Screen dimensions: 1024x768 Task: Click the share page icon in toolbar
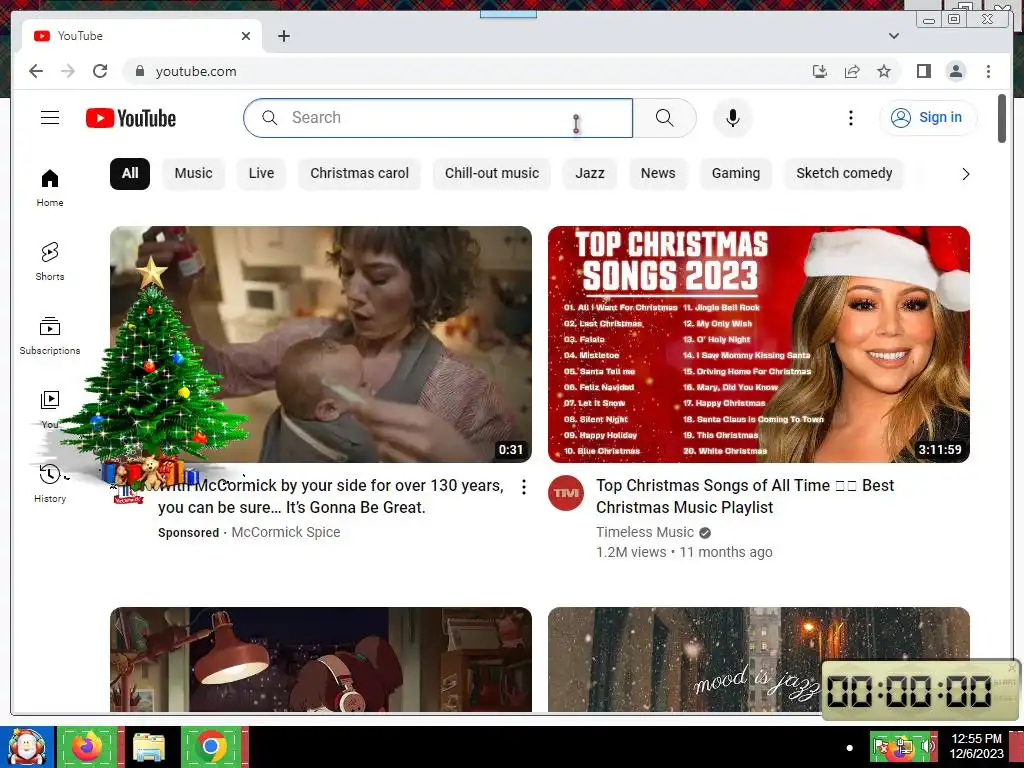[x=852, y=71]
